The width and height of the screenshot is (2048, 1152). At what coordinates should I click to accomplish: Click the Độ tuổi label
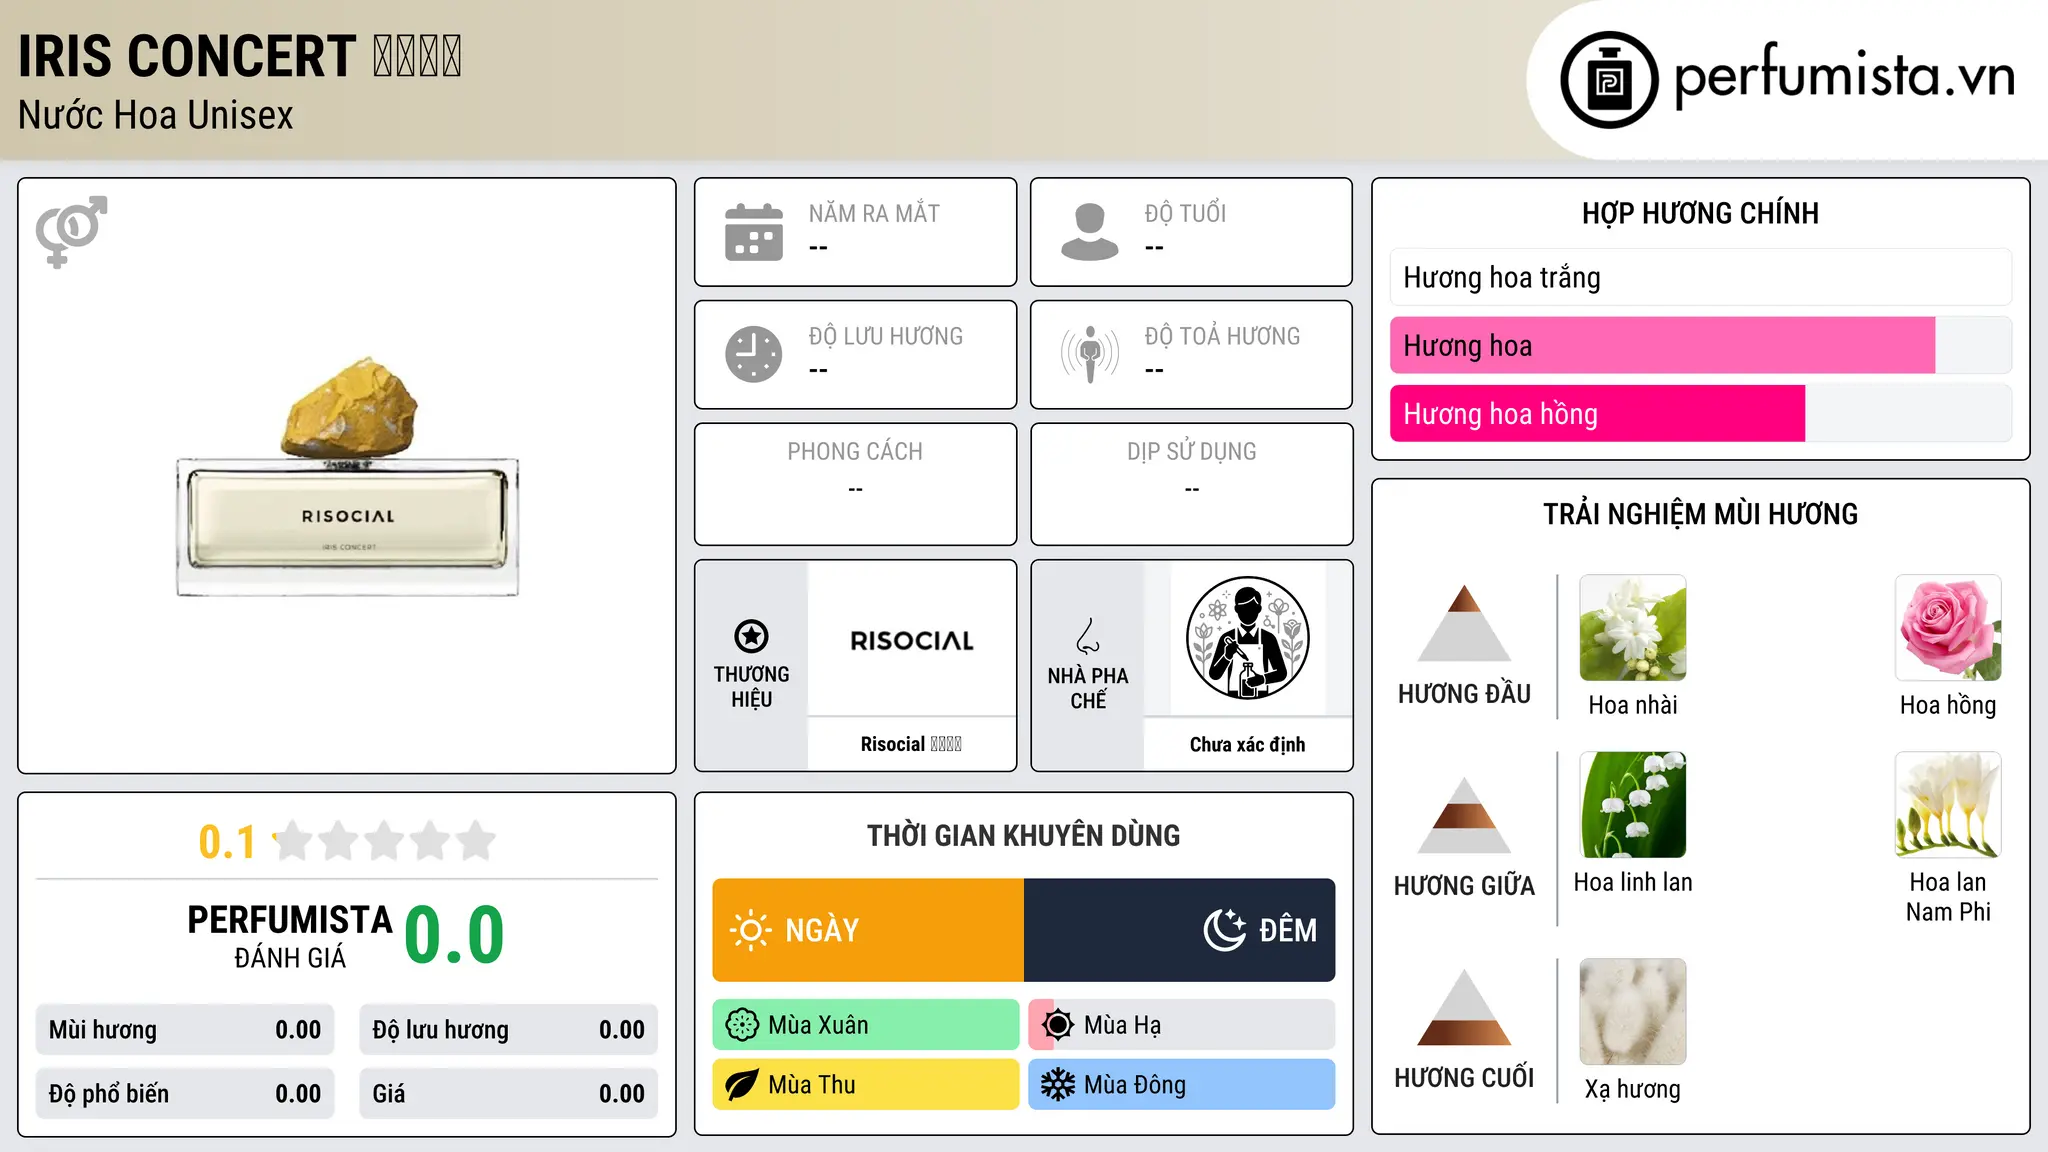click(1185, 213)
